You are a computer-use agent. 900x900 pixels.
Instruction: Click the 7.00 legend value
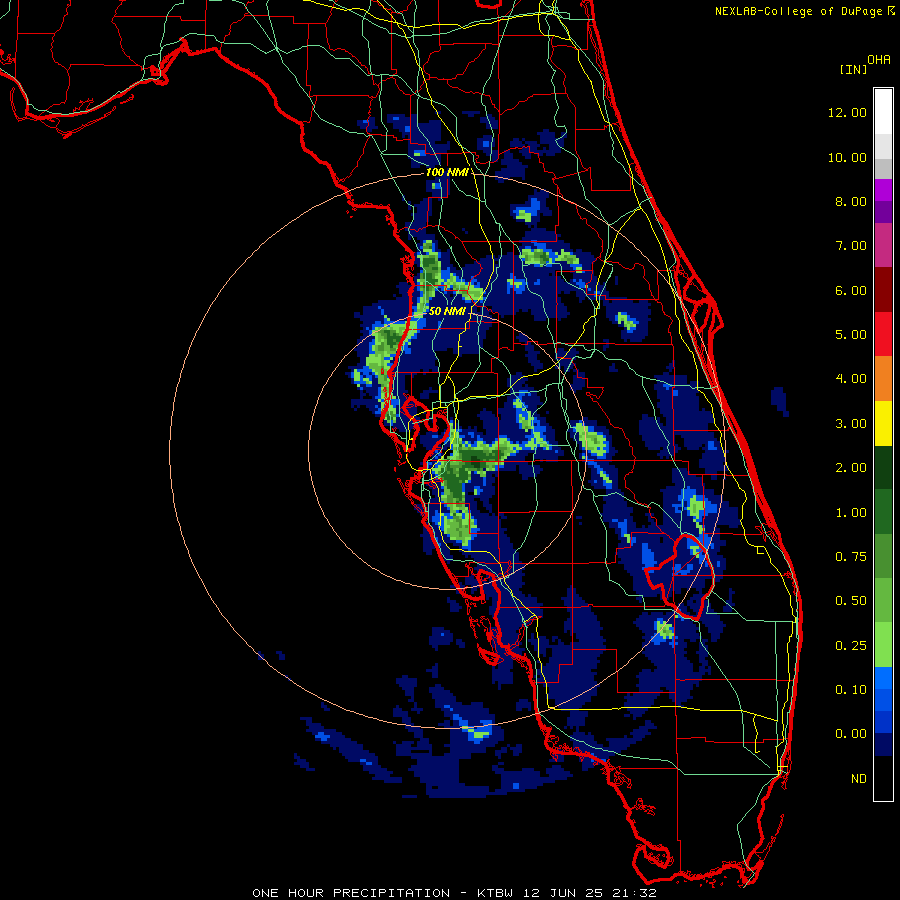(x=851, y=246)
